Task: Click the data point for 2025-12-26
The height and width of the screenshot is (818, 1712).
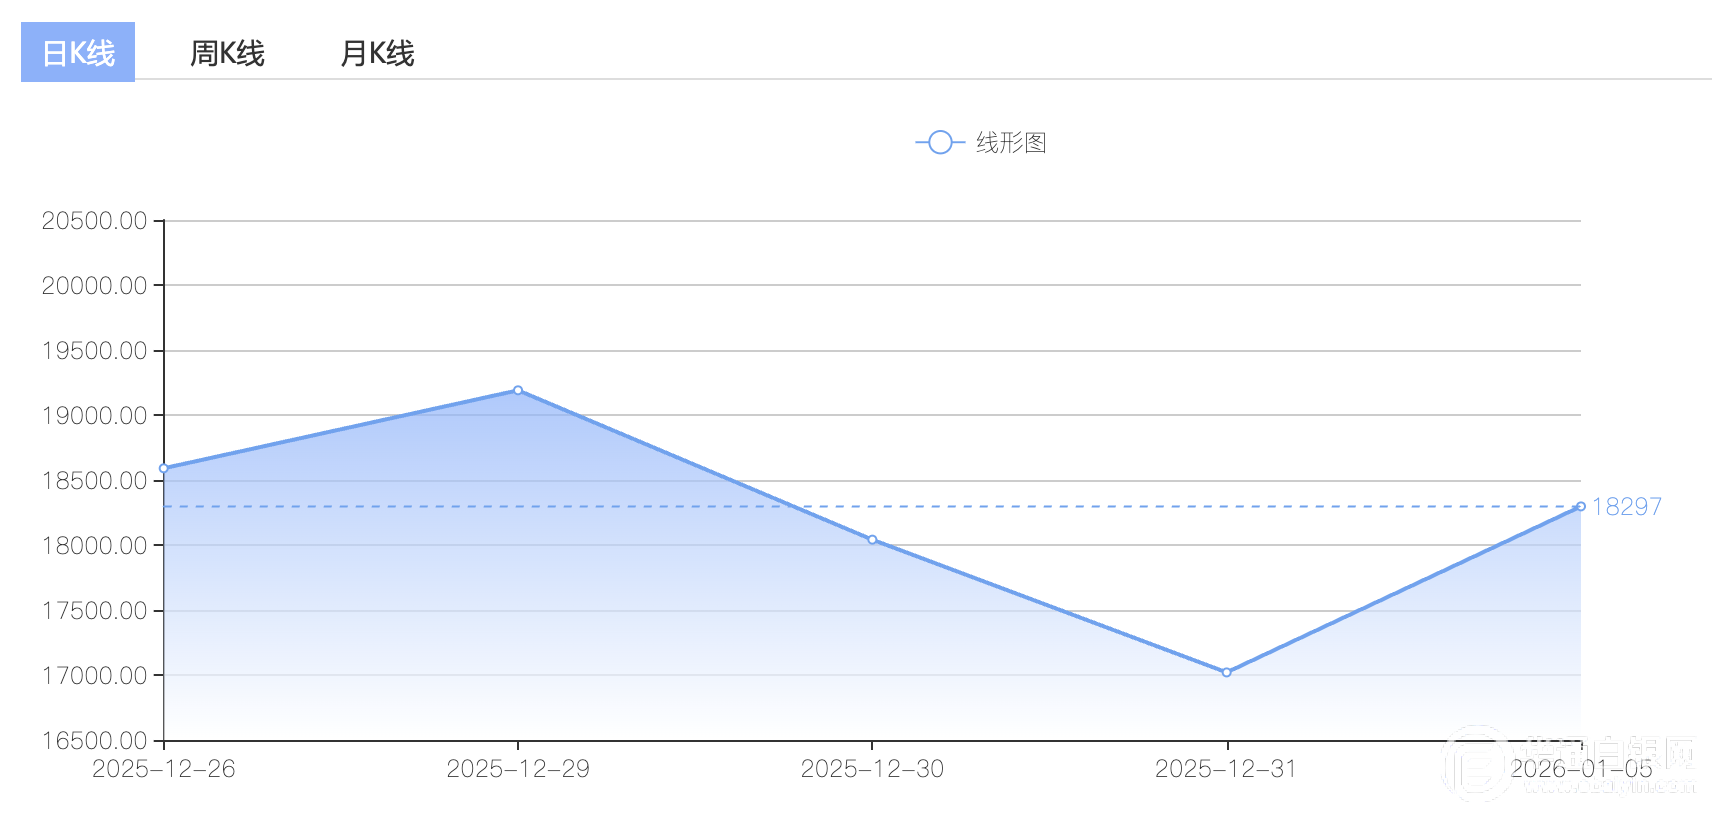Action: click(x=164, y=468)
